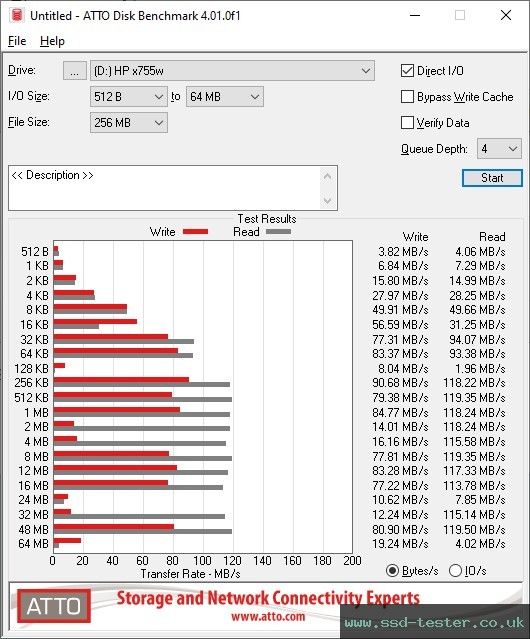Click the red Write legend swatch
Screen dimensions: 530x639
196,231
